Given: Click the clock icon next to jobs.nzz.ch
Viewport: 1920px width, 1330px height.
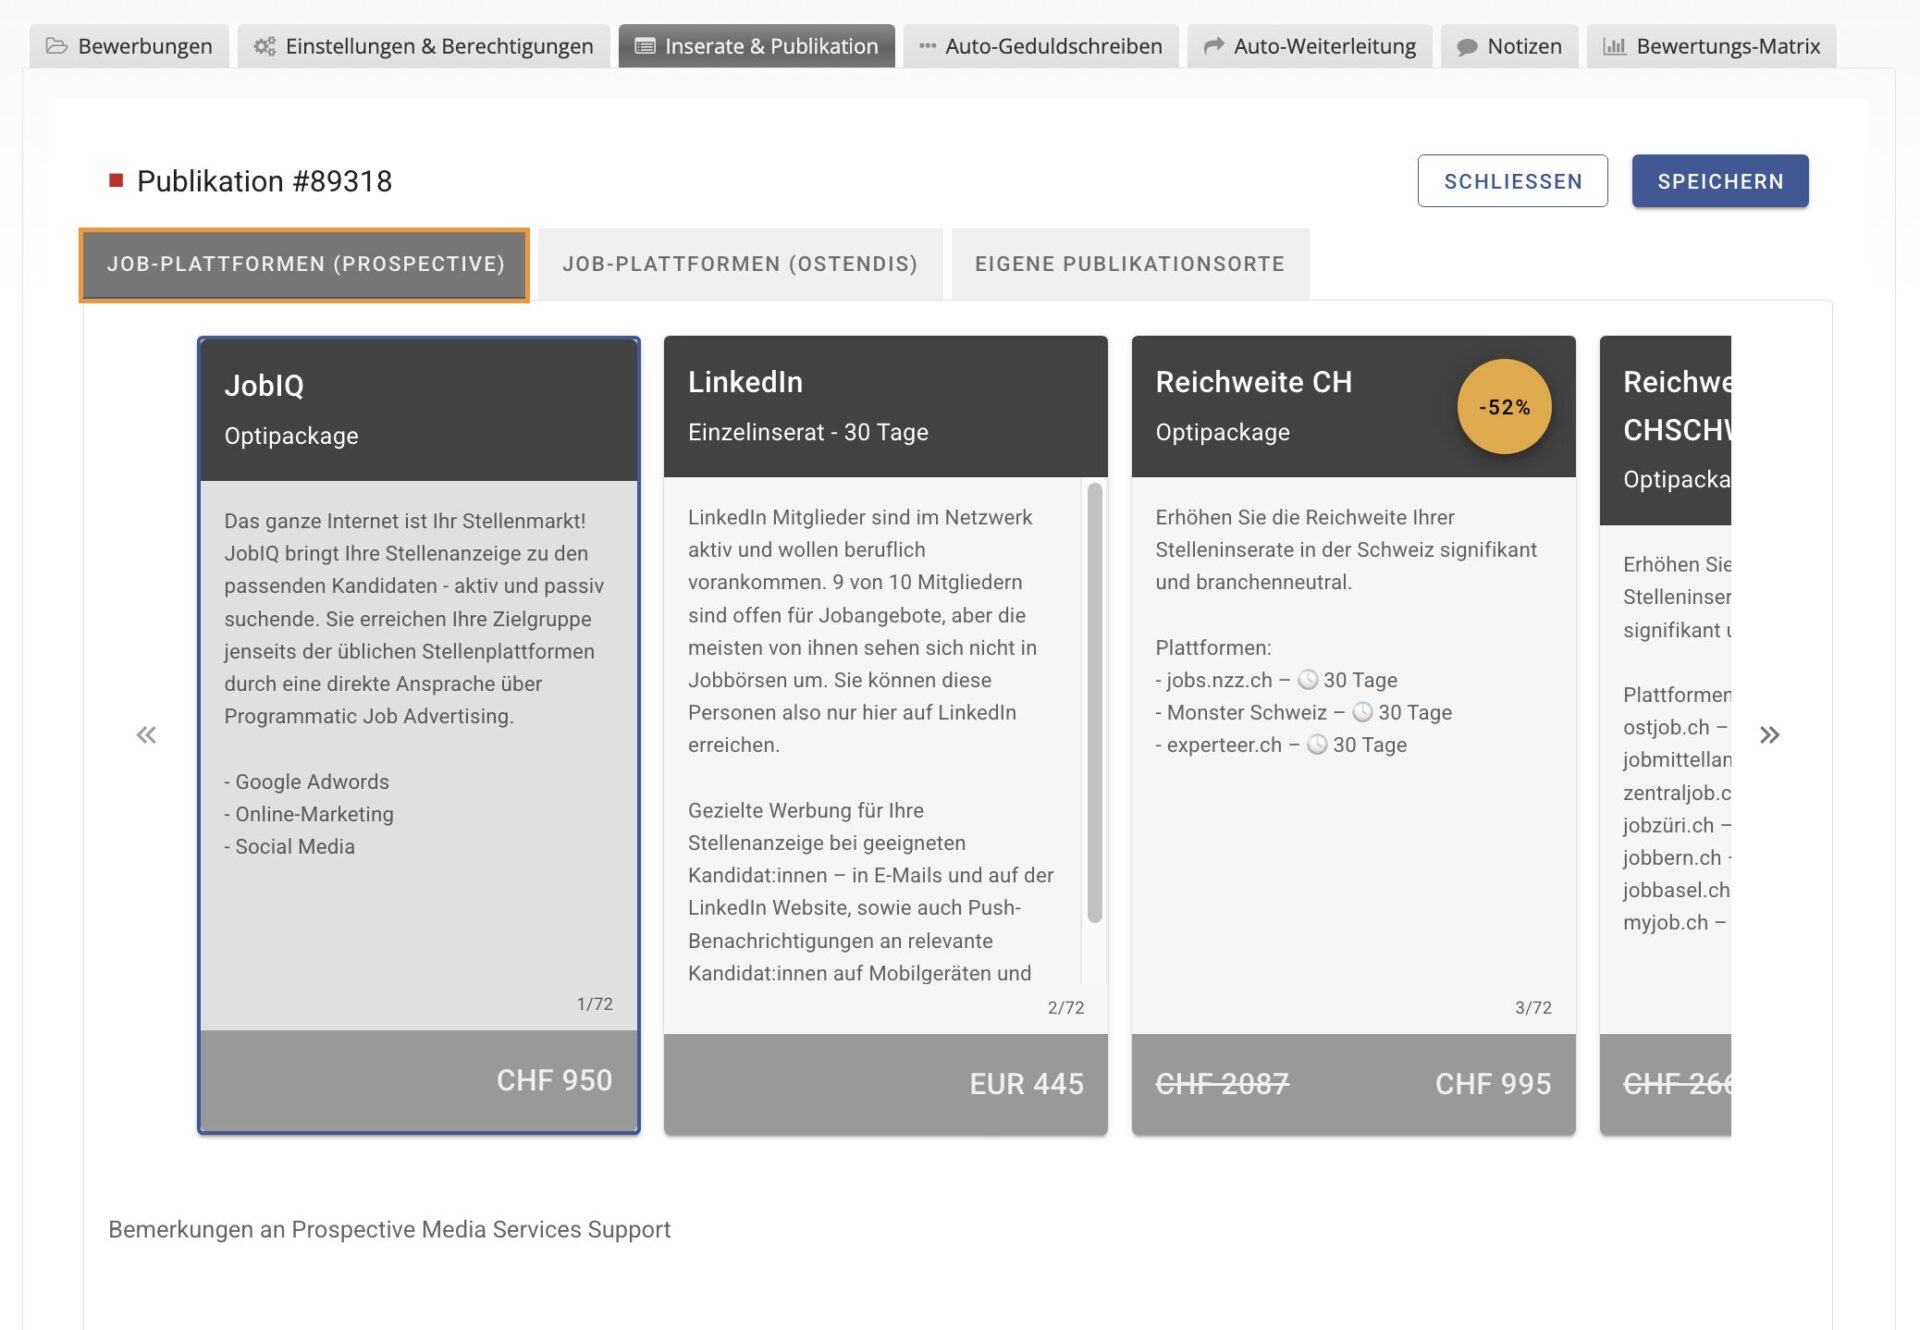Looking at the screenshot, I should 1307,680.
